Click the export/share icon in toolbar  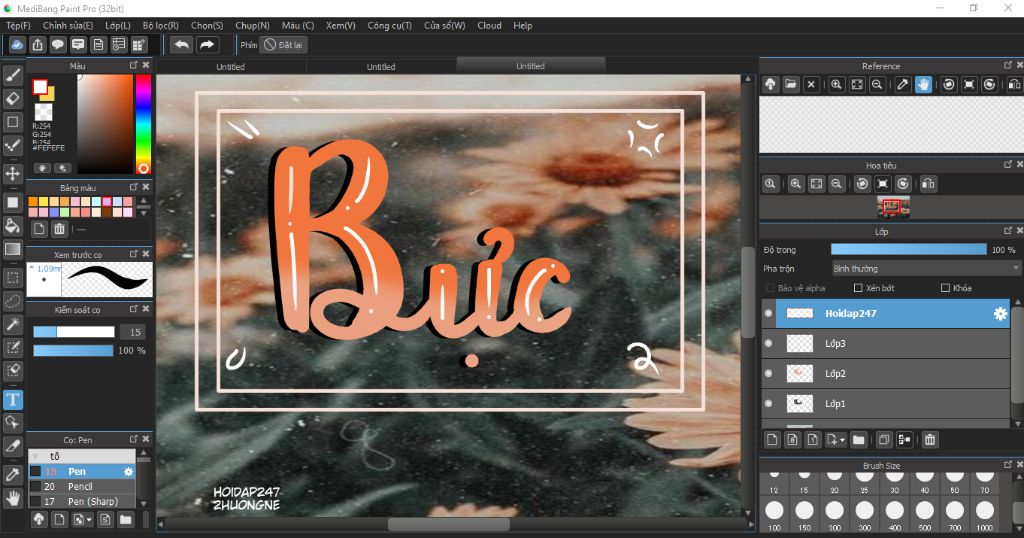[x=37, y=44]
